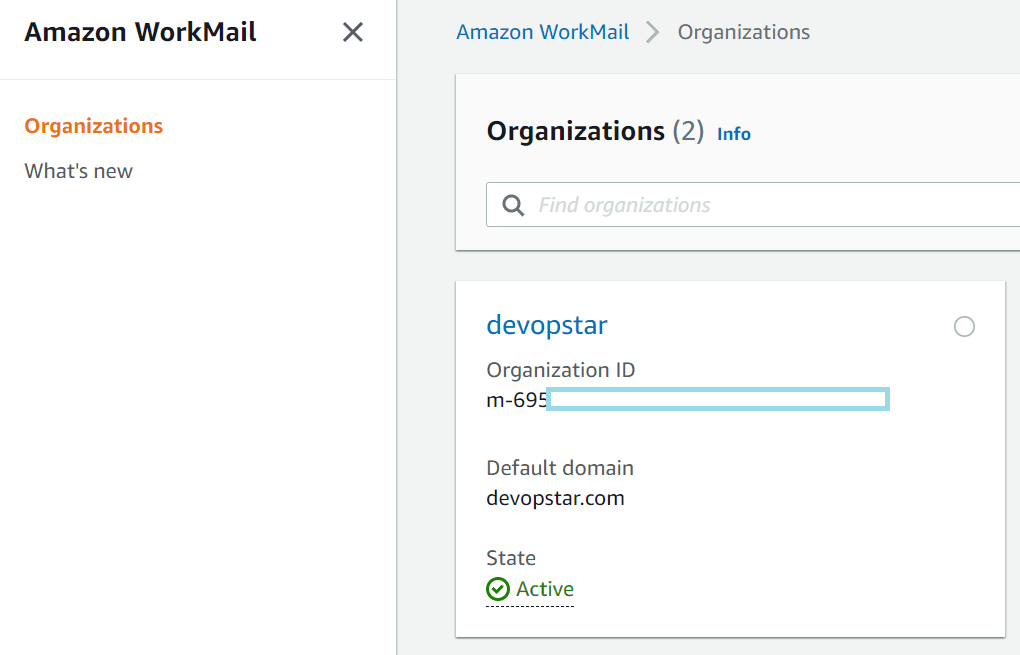Click the green Active check icon

click(497, 588)
